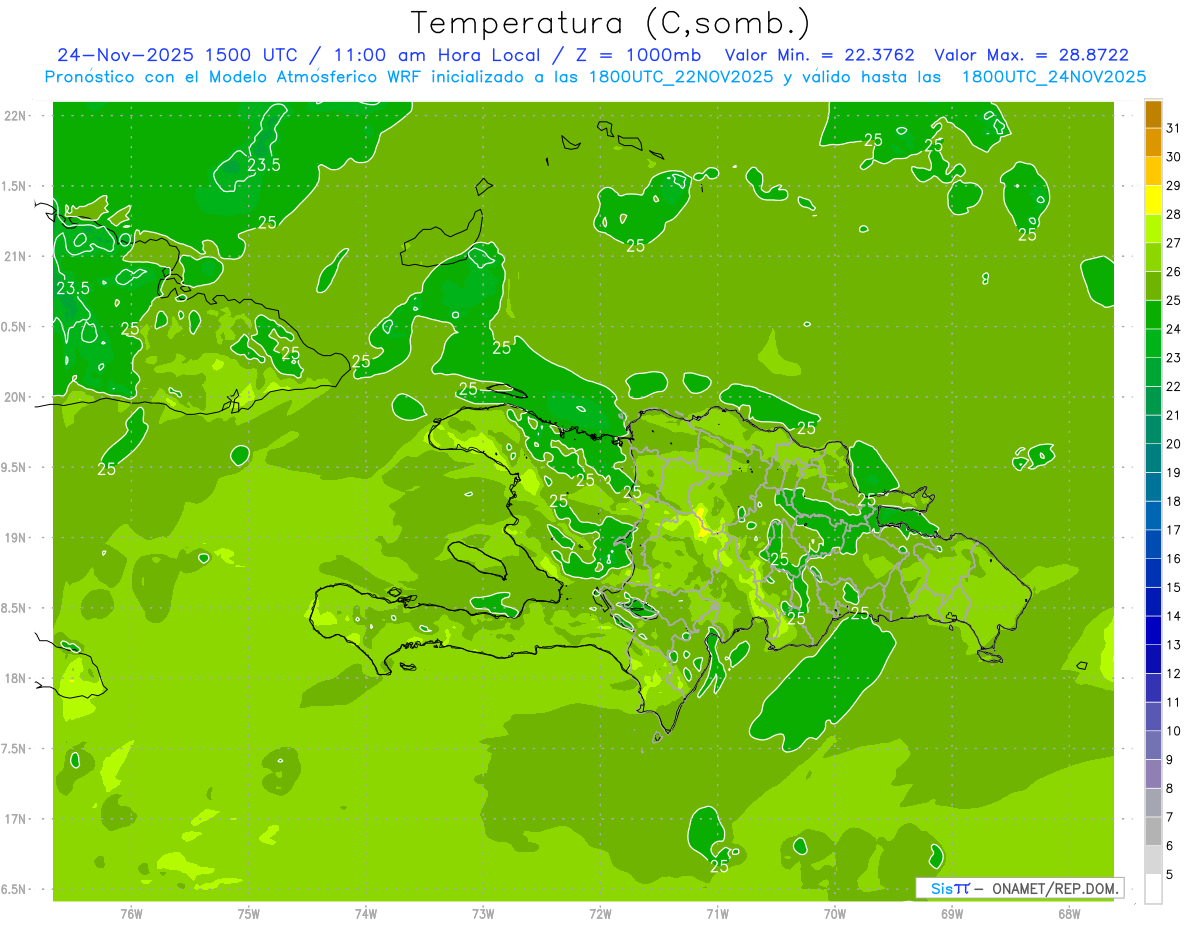This screenshot has width=1200, height=927.
Task: Click the legend swatch between 26 and 27
Action: pyautogui.click(x=1154, y=257)
